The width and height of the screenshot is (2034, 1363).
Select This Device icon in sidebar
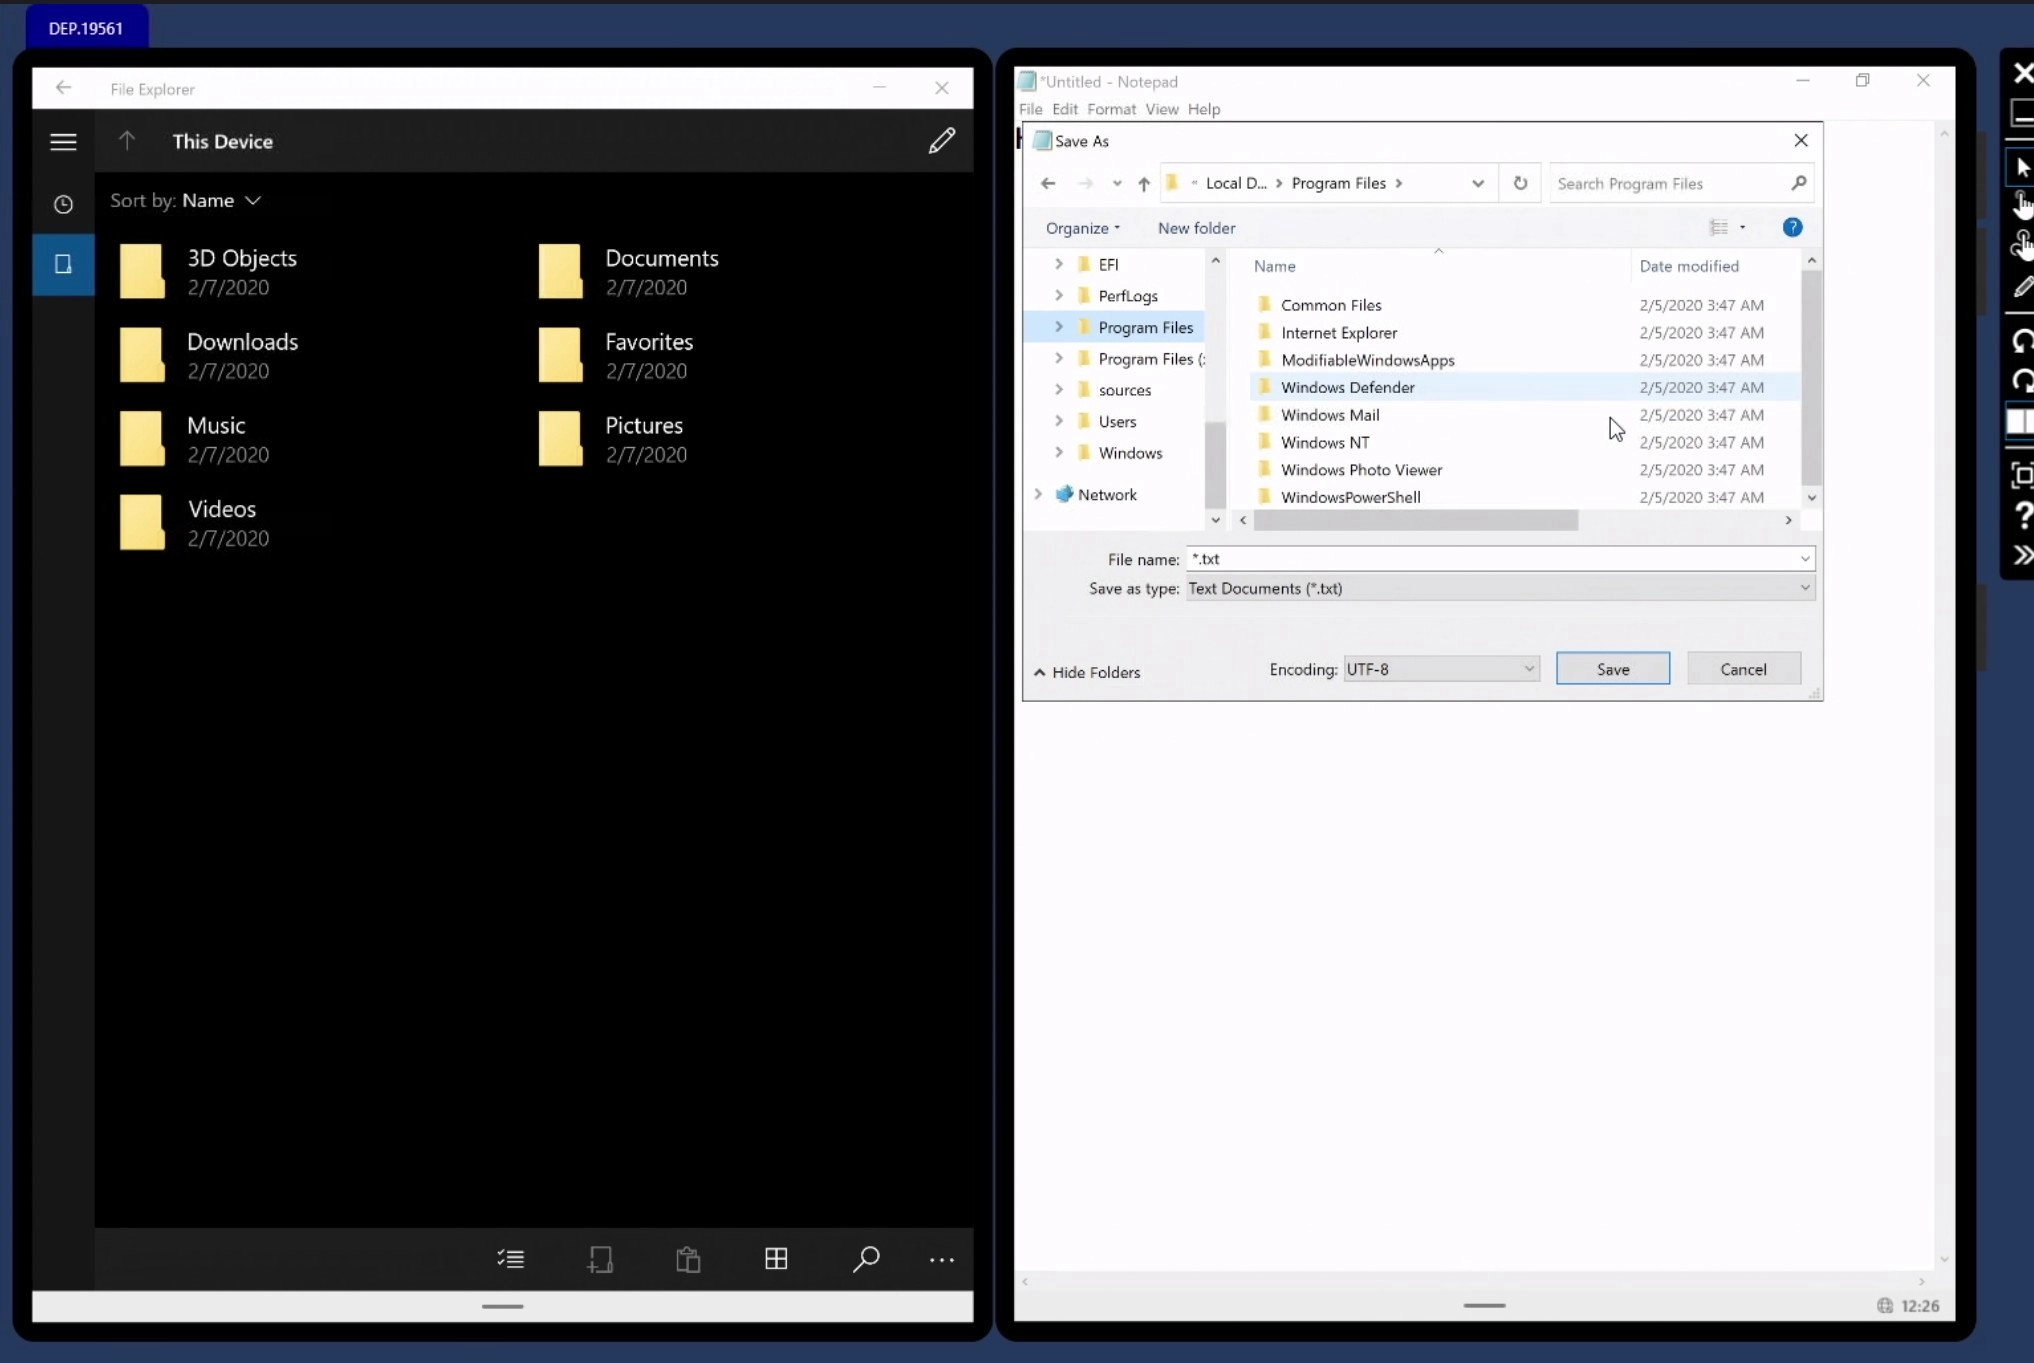click(63, 264)
